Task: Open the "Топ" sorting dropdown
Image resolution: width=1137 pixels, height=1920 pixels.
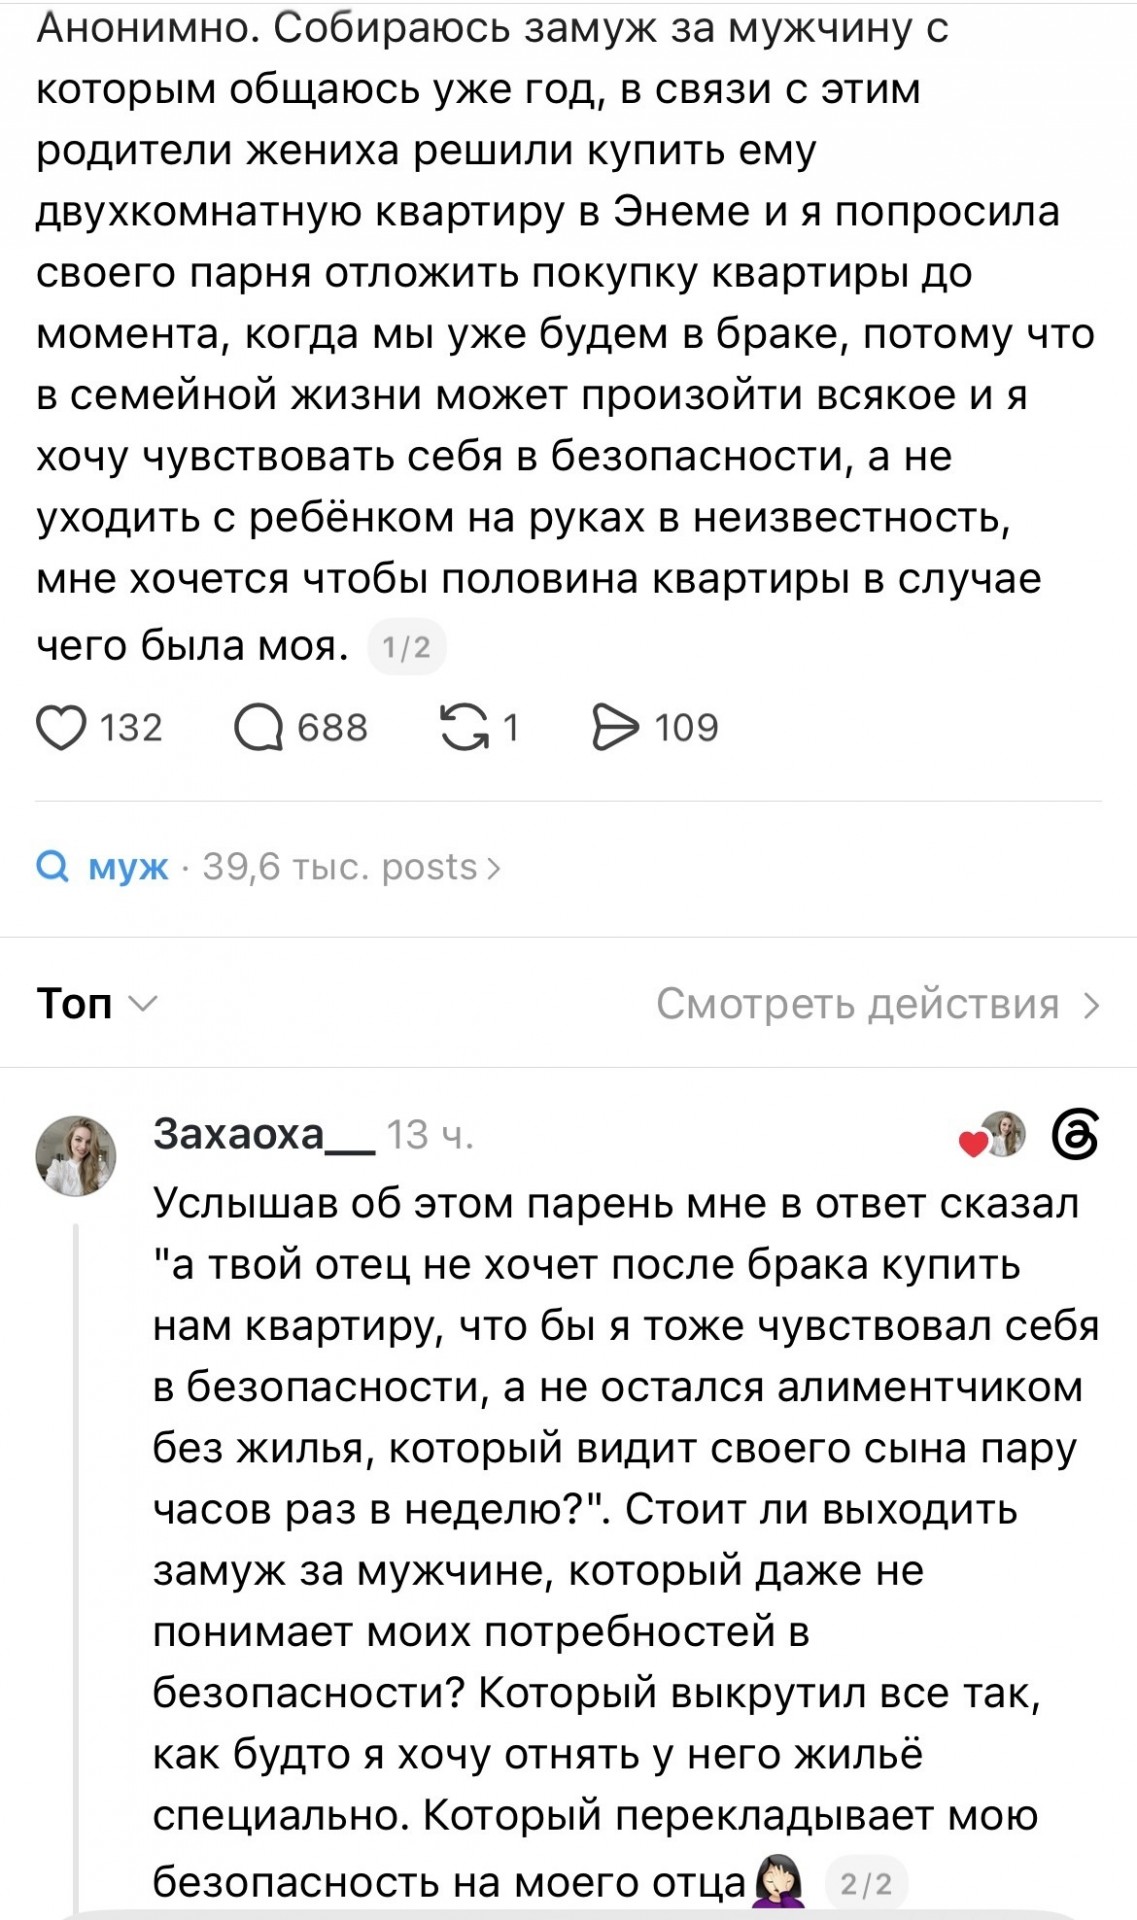Action: 97,1003
